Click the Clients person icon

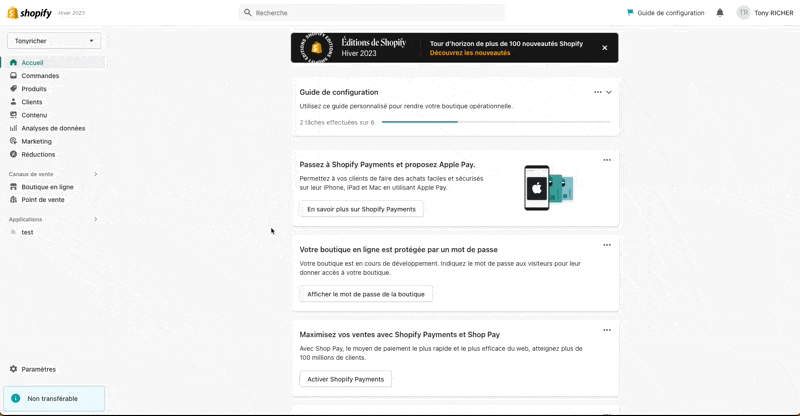(x=13, y=102)
